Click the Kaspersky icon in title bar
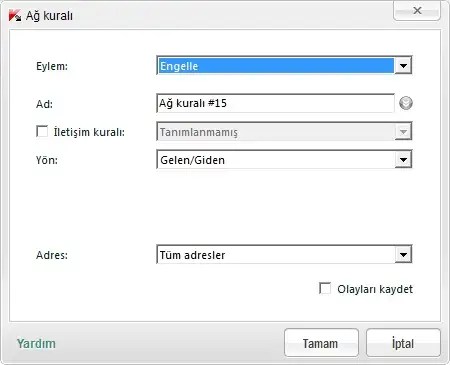Viewport: 450px width, 365px height. click(15, 15)
